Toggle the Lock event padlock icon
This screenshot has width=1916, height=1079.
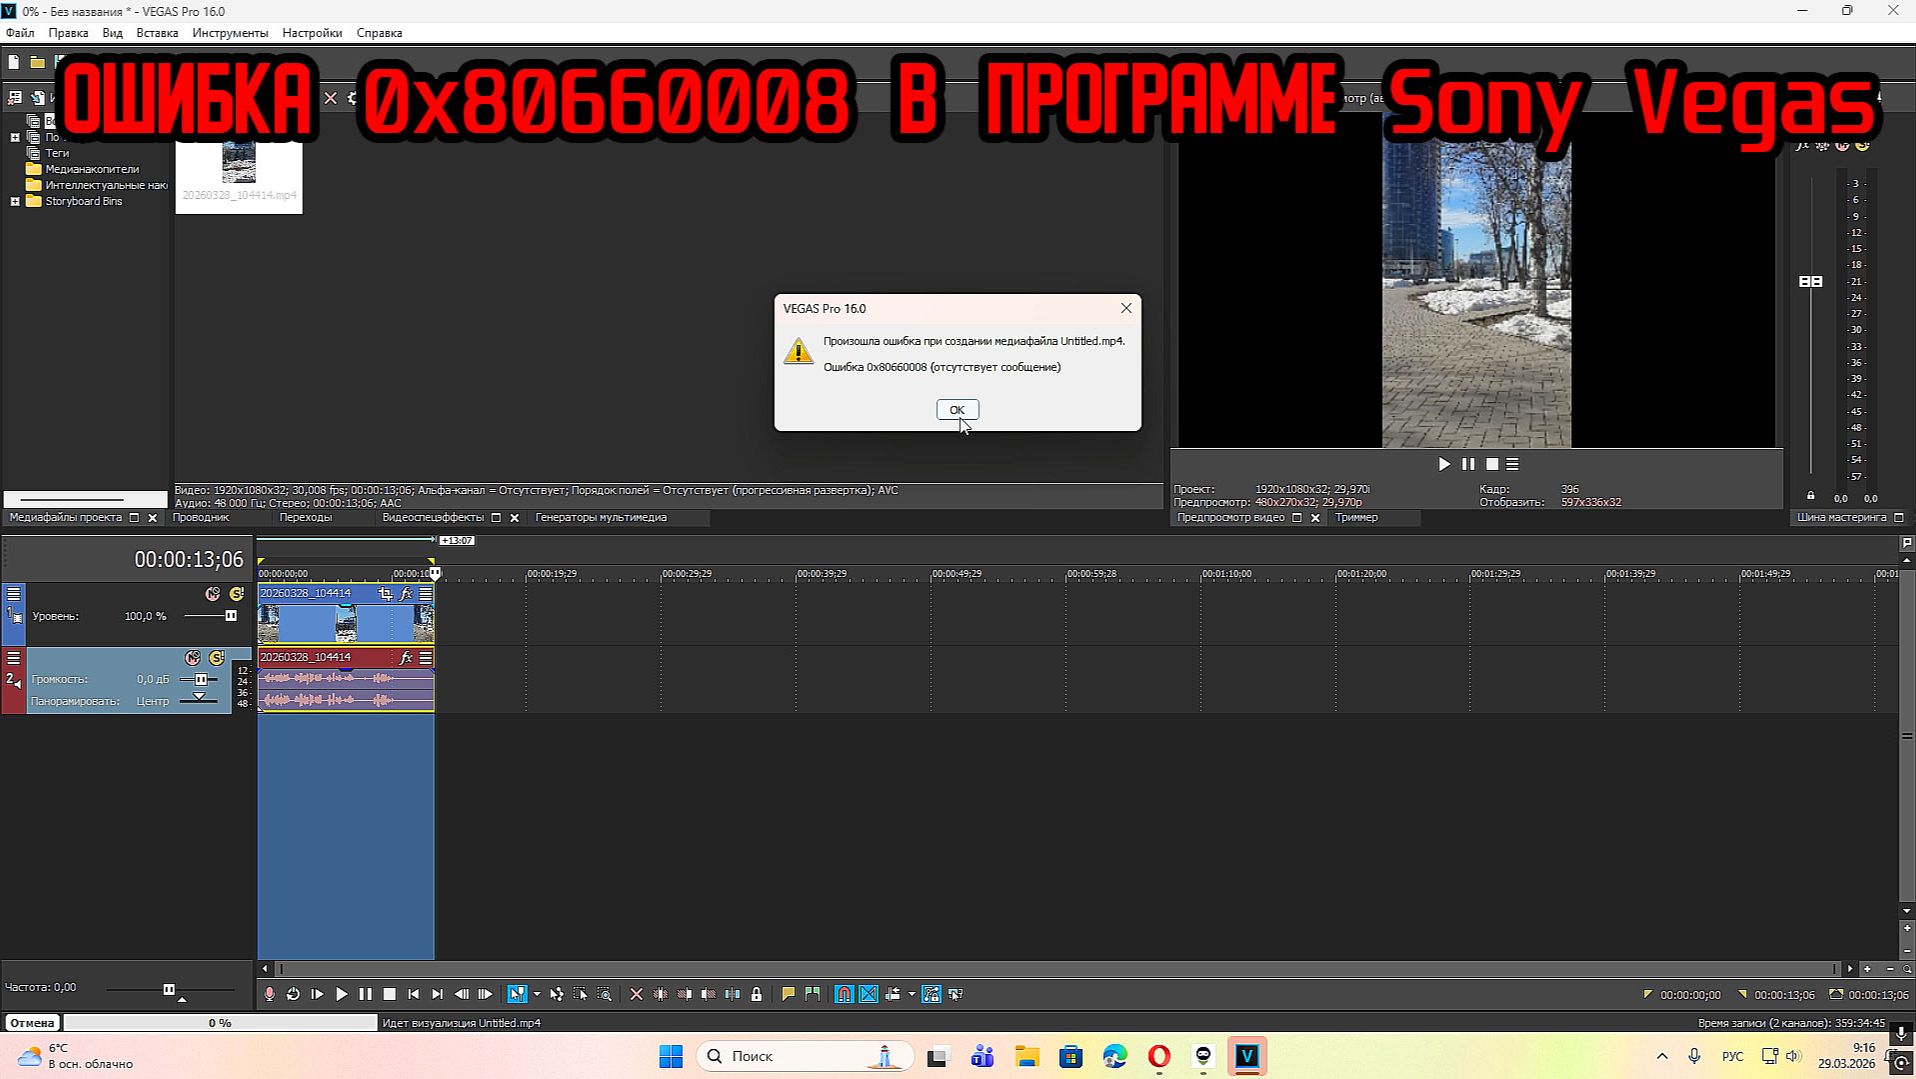[x=756, y=994]
